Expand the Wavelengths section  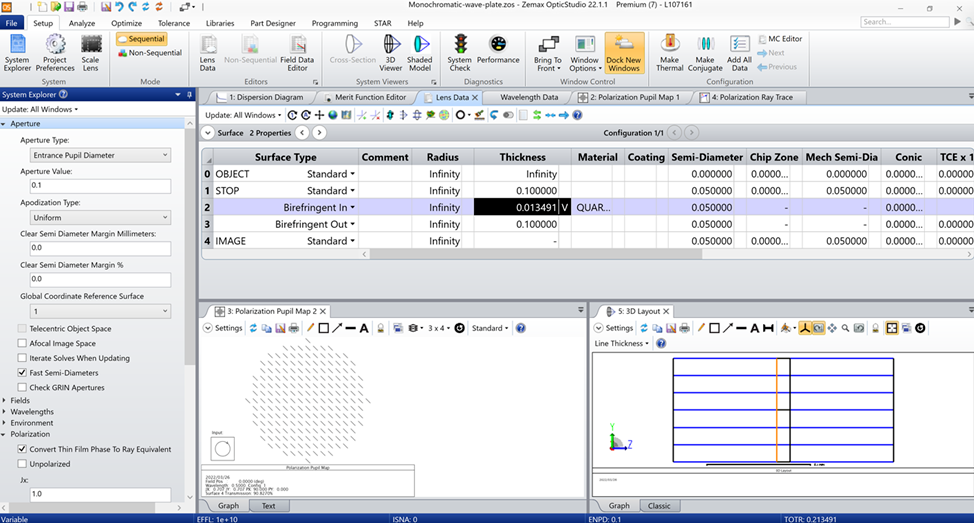(32, 412)
